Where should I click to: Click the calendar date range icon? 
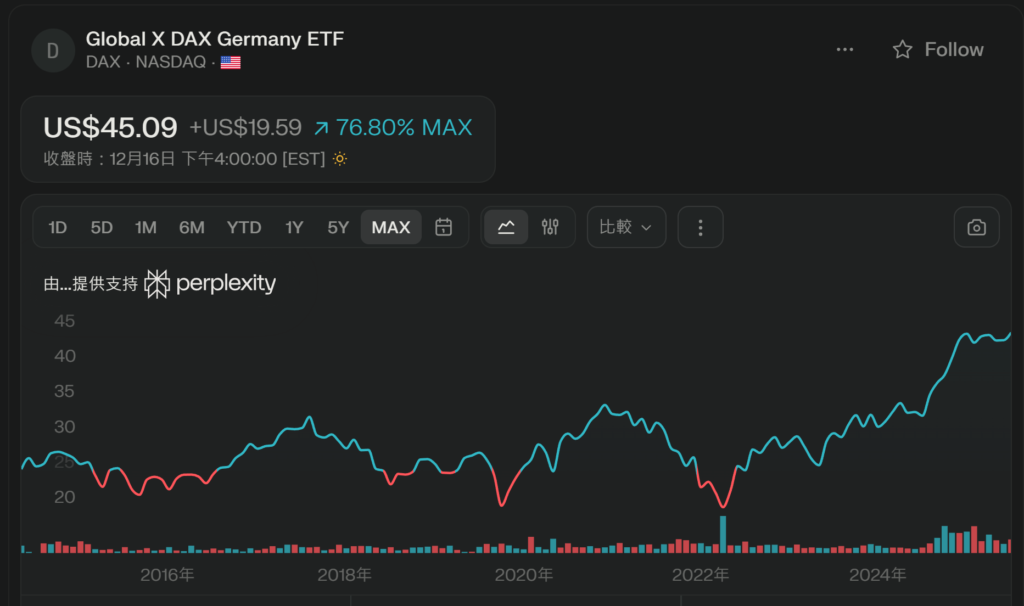click(443, 228)
